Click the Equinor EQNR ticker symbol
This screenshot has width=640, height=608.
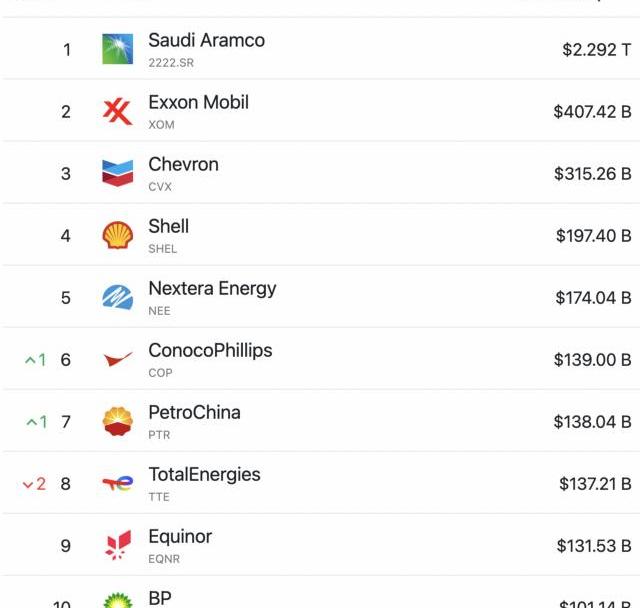pos(164,559)
